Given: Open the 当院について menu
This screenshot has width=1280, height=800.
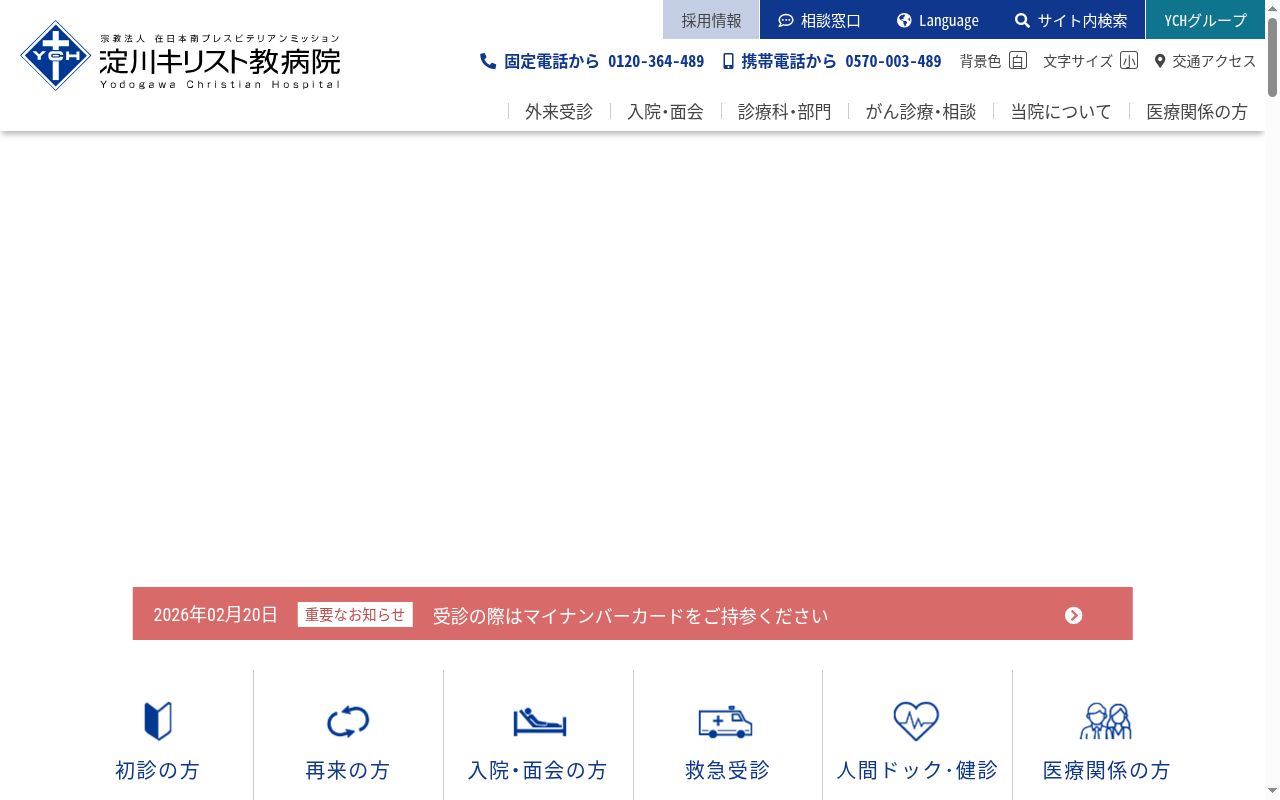Looking at the screenshot, I should click(1061, 112).
